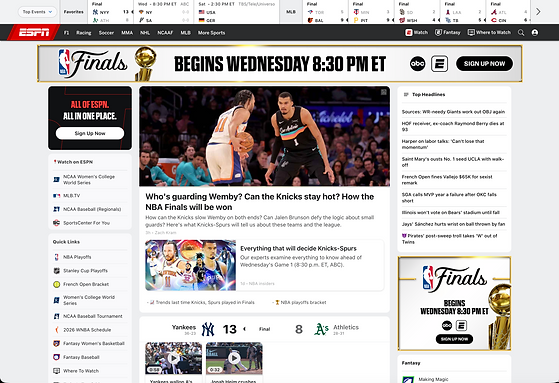Open the Top Events dropdown

37,12
